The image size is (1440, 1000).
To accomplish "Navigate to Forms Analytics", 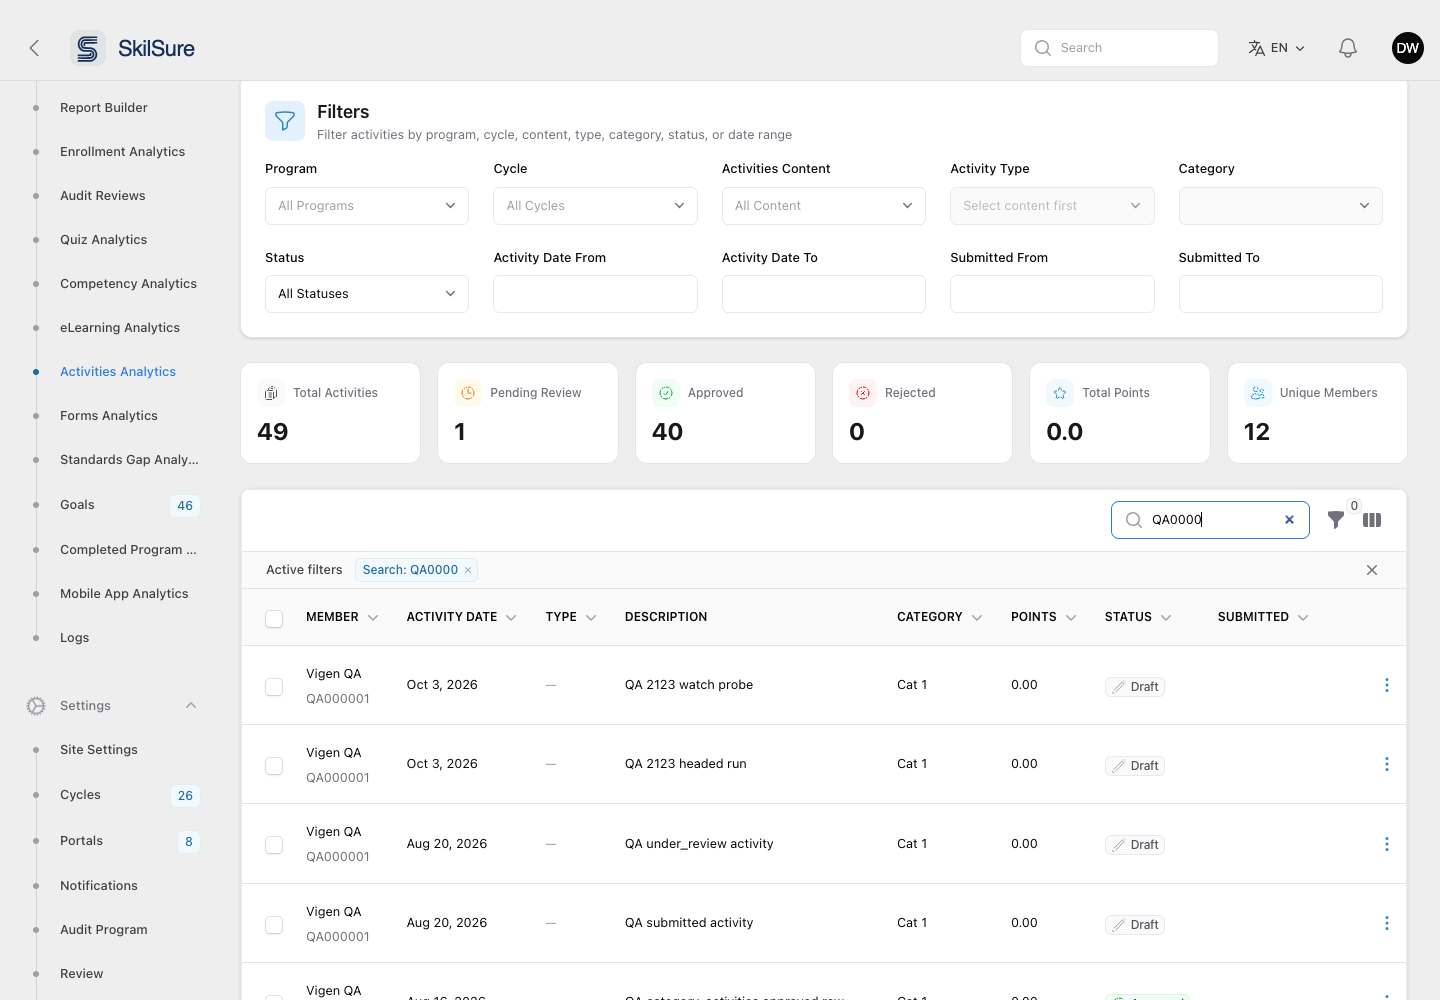I will coord(109,416).
